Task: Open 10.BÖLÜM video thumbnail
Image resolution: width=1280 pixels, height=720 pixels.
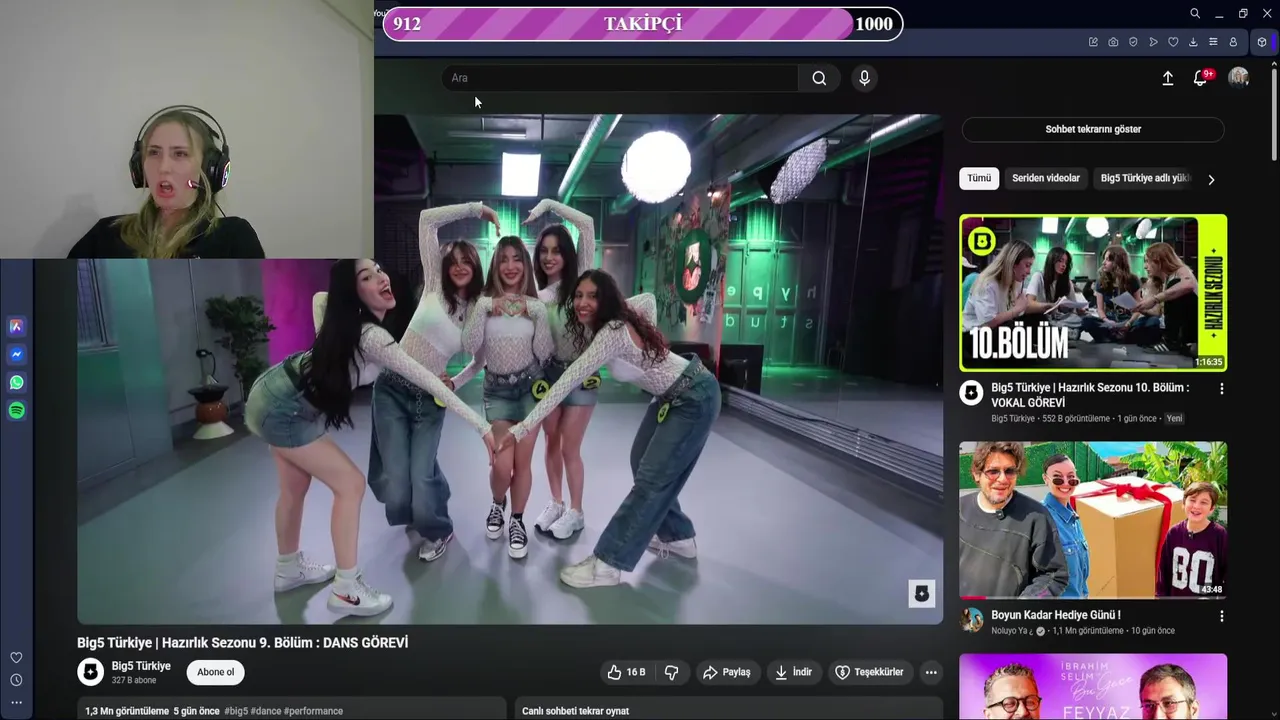Action: tap(1093, 293)
